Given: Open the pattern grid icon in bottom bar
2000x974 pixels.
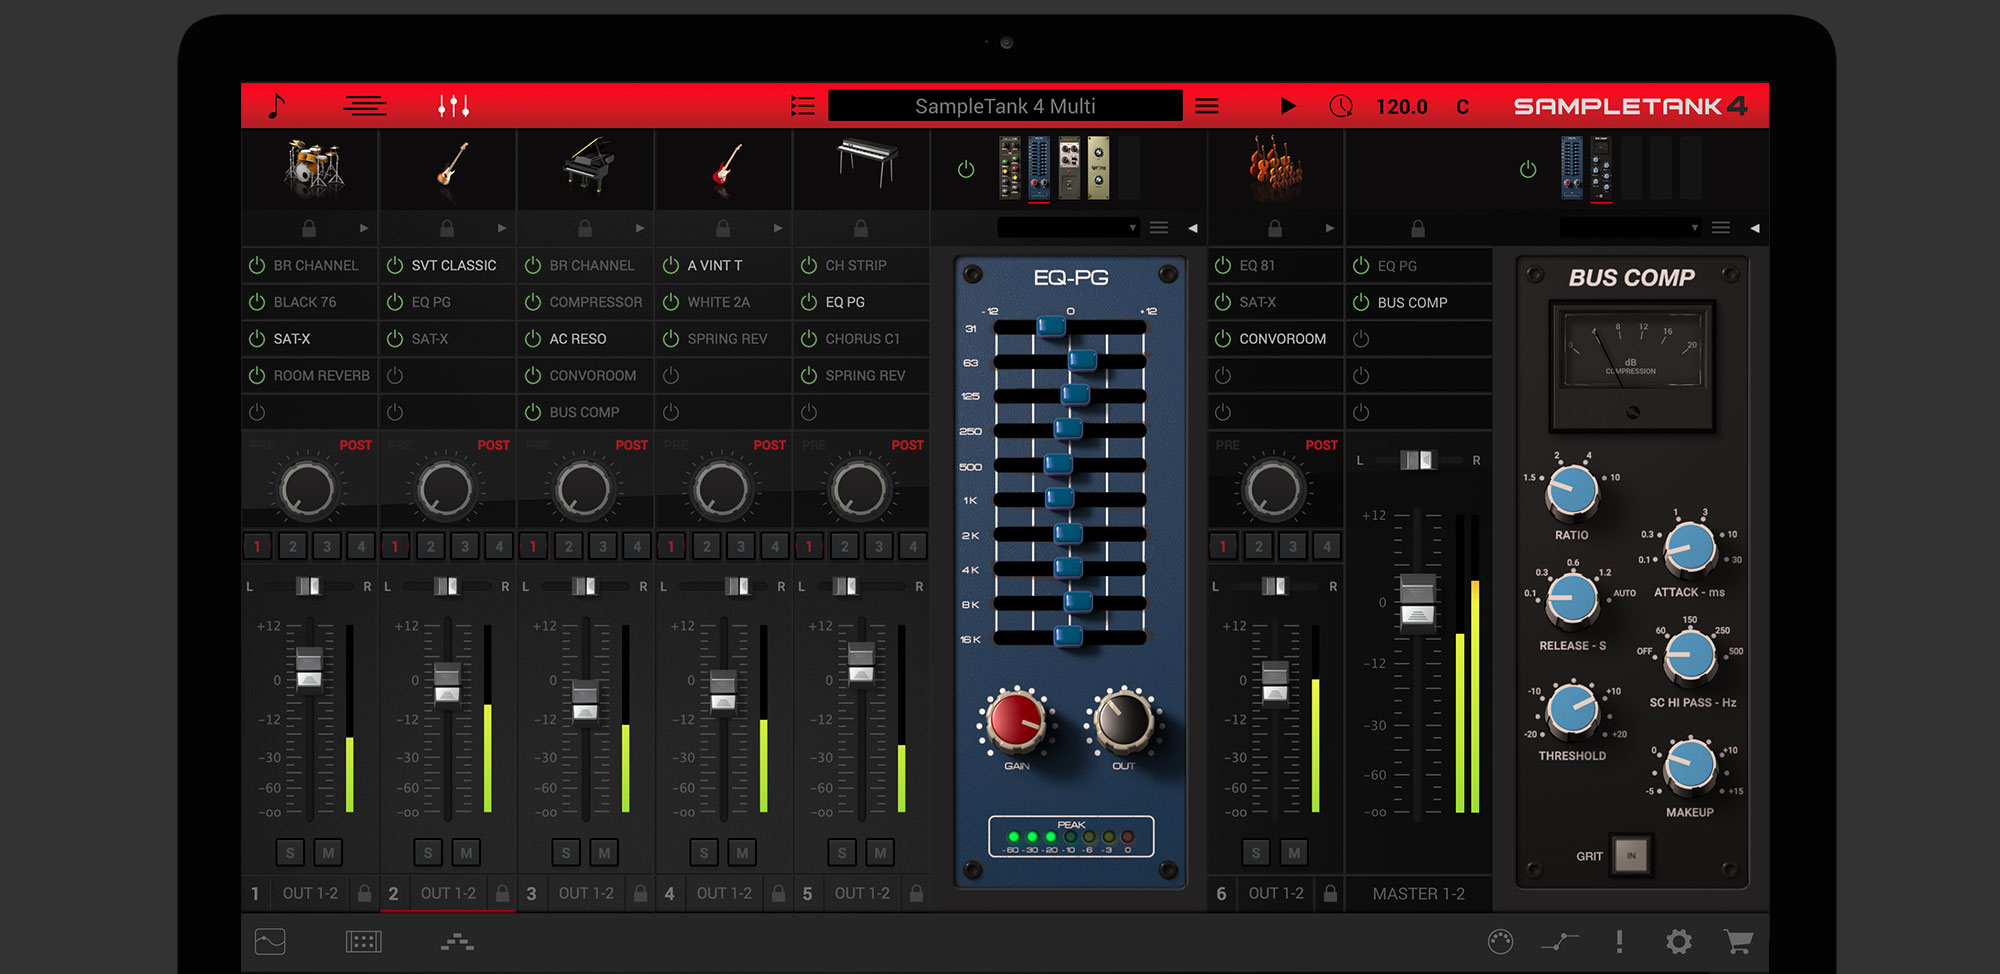Looking at the screenshot, I should tap(364, 940).
